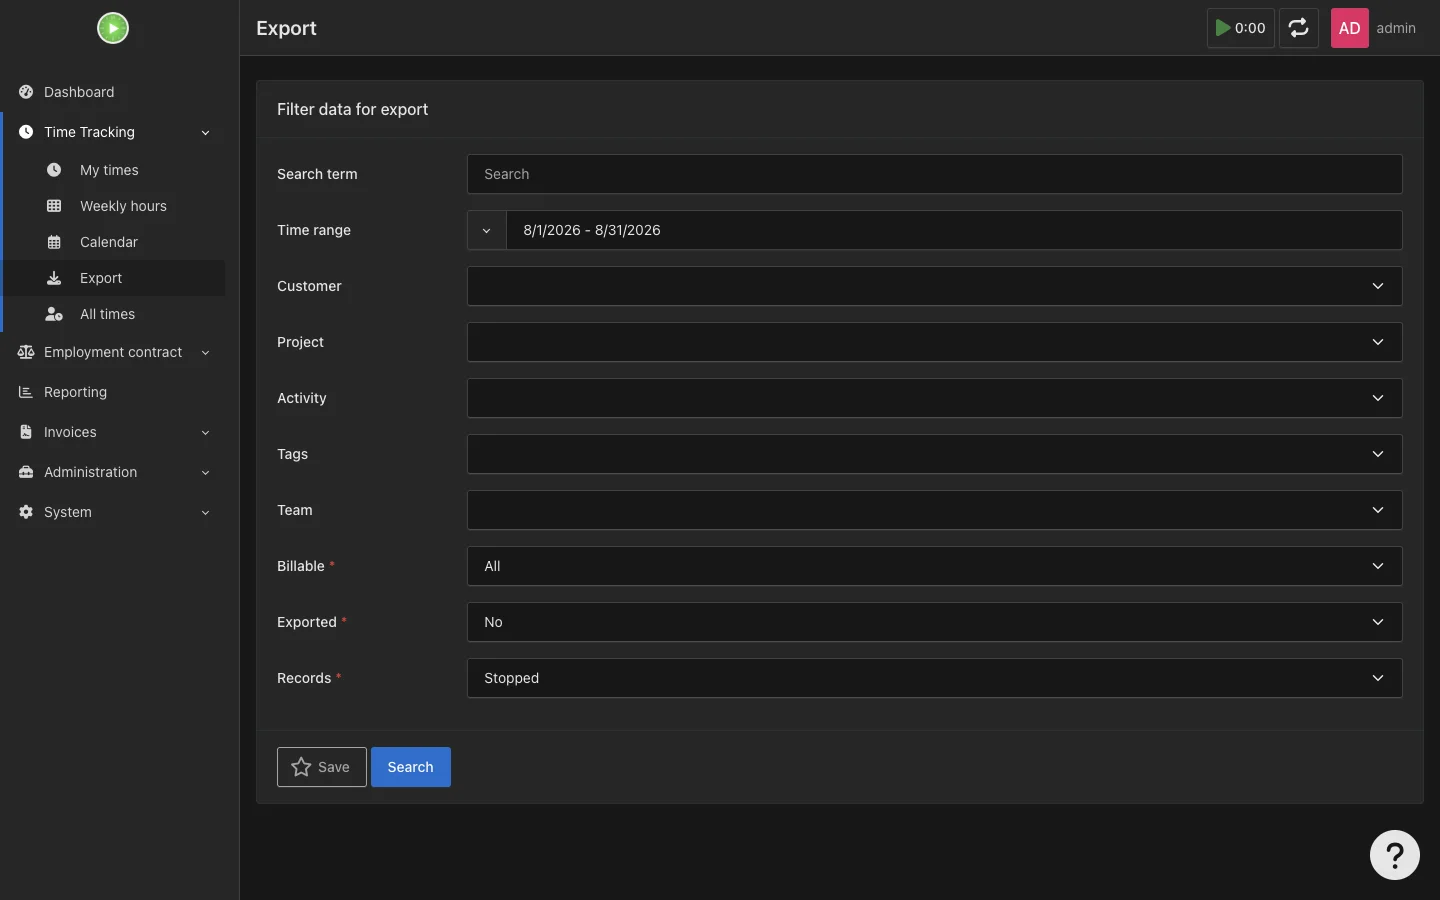This screenshot has width=1440, height=900.
Task: Open My times page
Action: coord(113,170)
